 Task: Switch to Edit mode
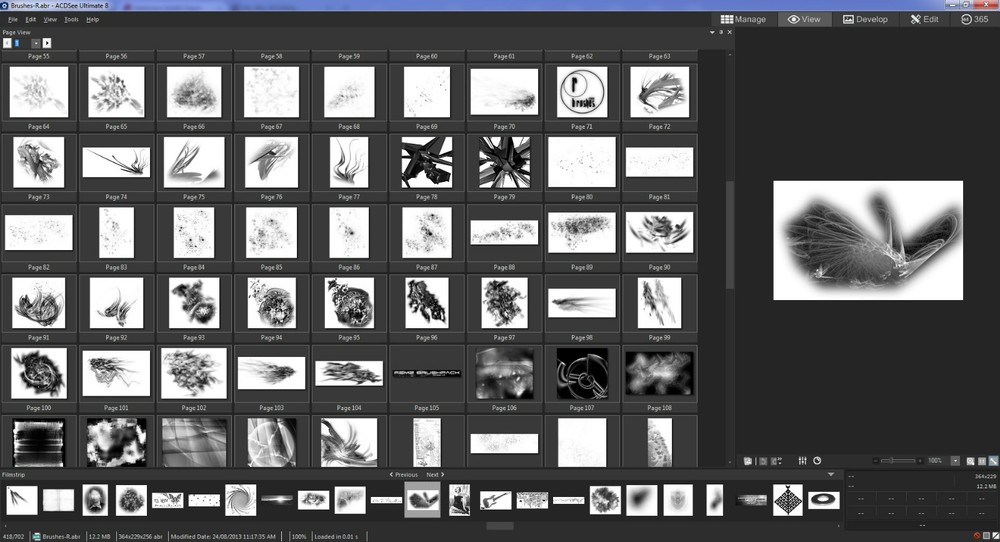[924, 19]
